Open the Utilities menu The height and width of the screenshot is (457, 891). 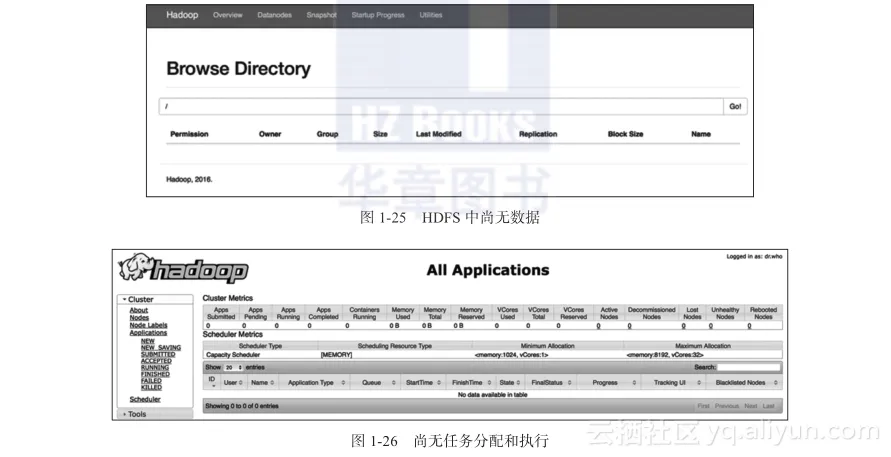pyautogui.click(x=431, y=15)
